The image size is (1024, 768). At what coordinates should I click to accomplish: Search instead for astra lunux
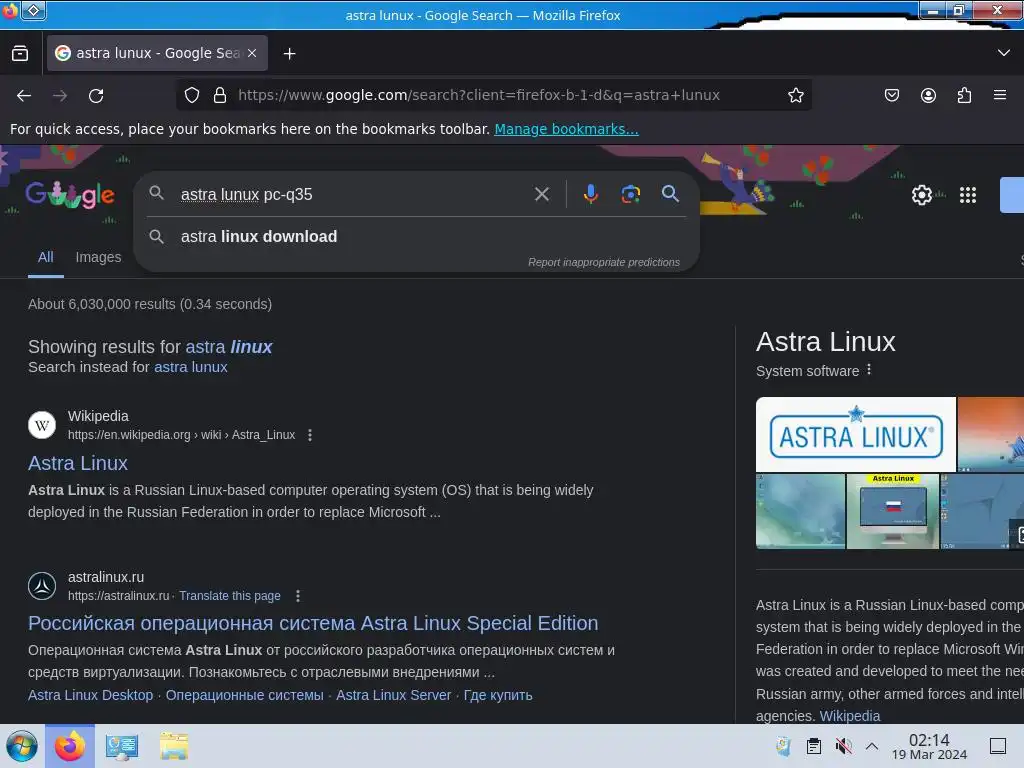pos(191,367)
